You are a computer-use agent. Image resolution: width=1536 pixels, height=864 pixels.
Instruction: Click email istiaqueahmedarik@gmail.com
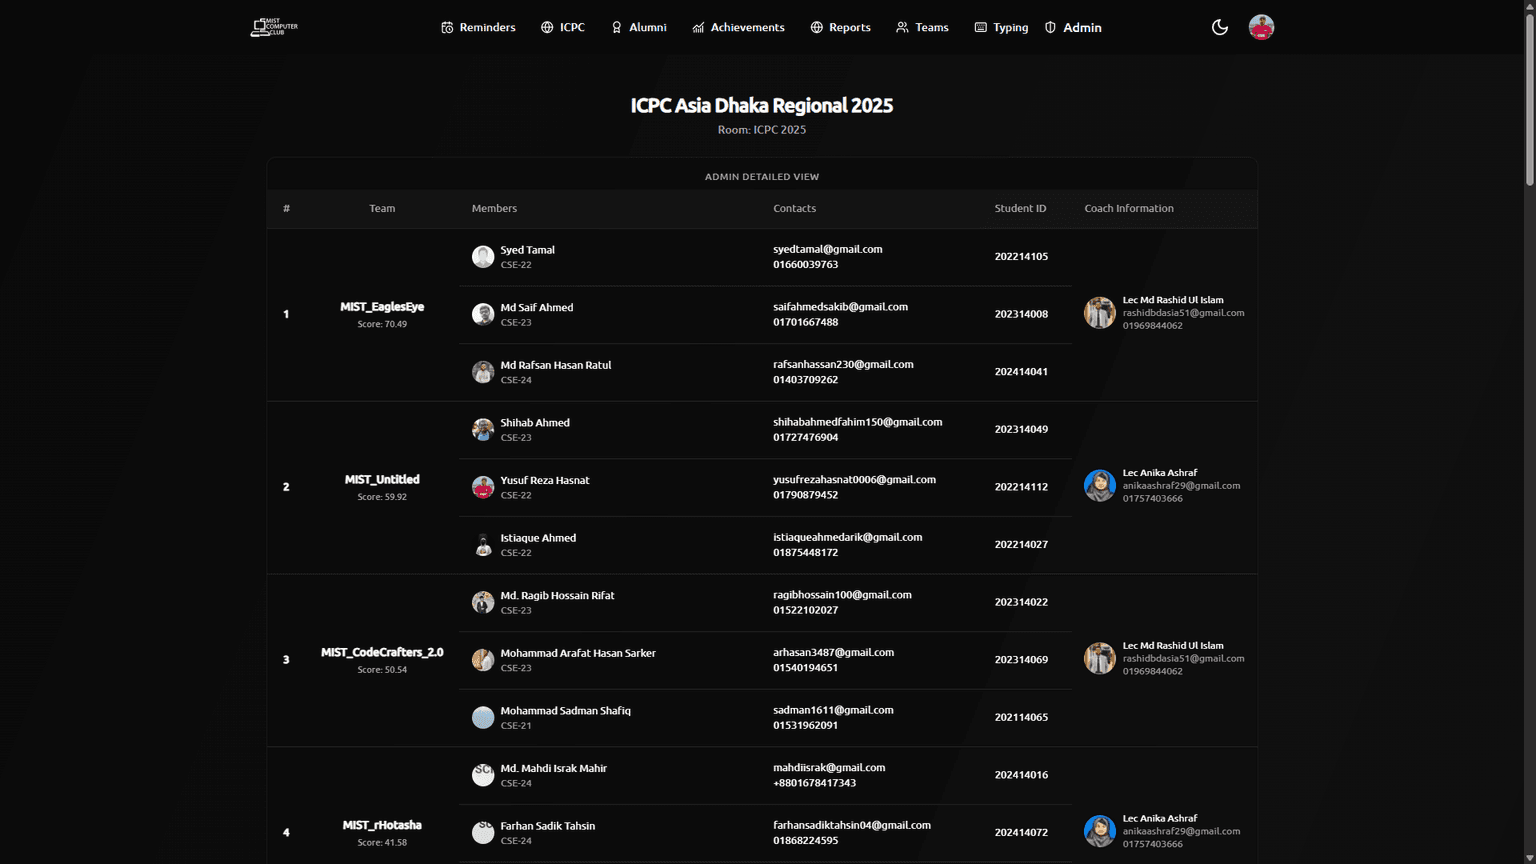pos(848,537)
